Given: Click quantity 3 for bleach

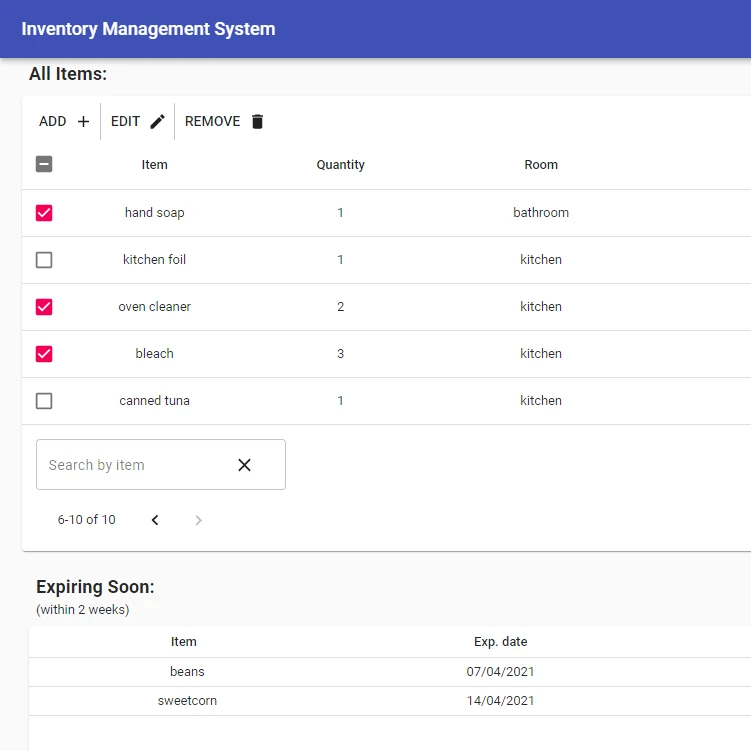Looking at the screenshot, I should (x=341, y=353).
